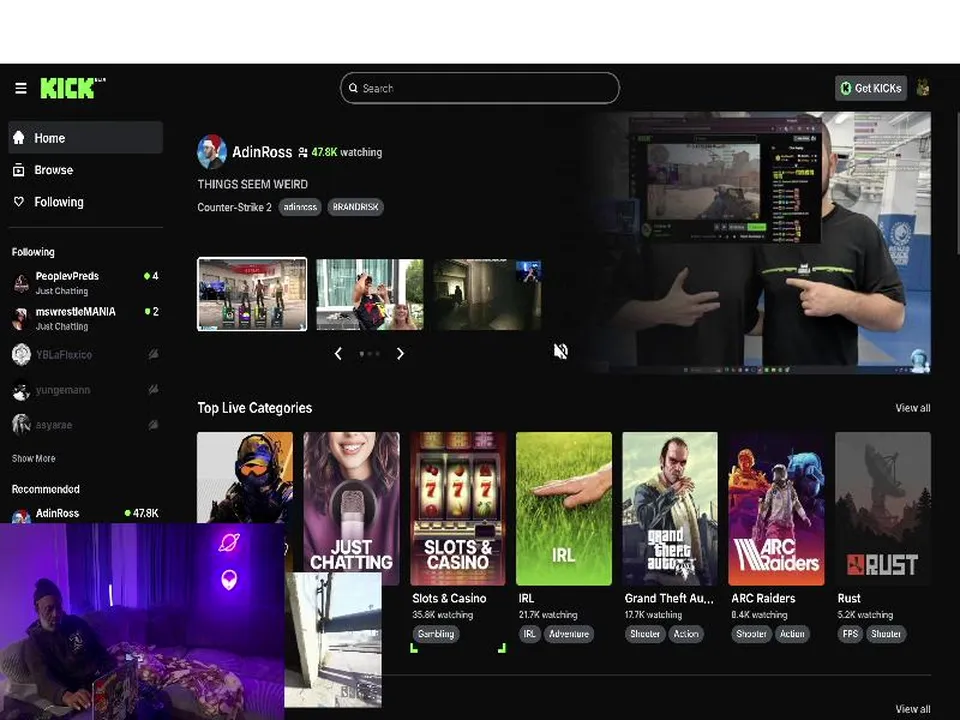Open Browse in the sidebar

pos(86,170)
